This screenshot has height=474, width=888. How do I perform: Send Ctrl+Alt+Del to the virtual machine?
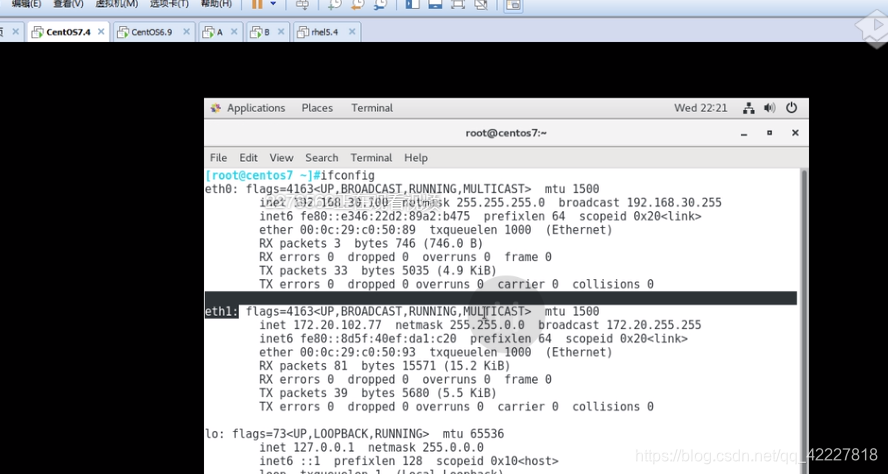[302, 5]
